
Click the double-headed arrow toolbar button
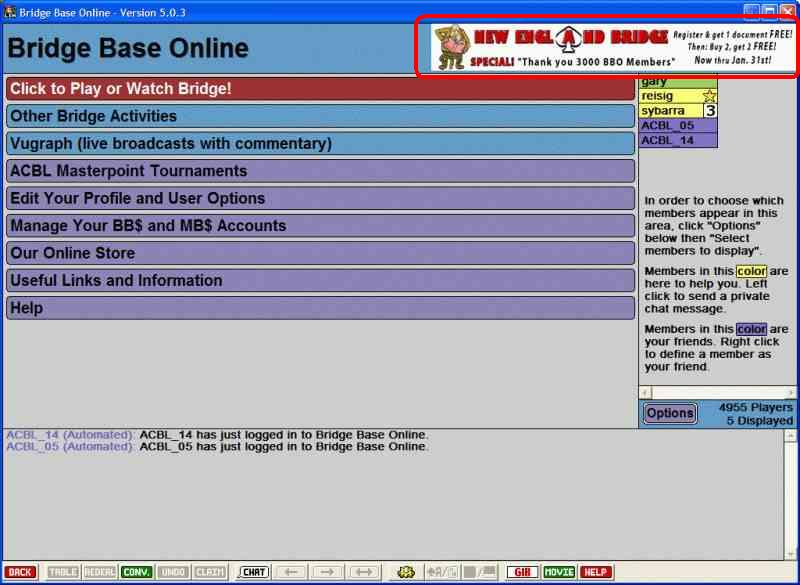coord(364,572)
